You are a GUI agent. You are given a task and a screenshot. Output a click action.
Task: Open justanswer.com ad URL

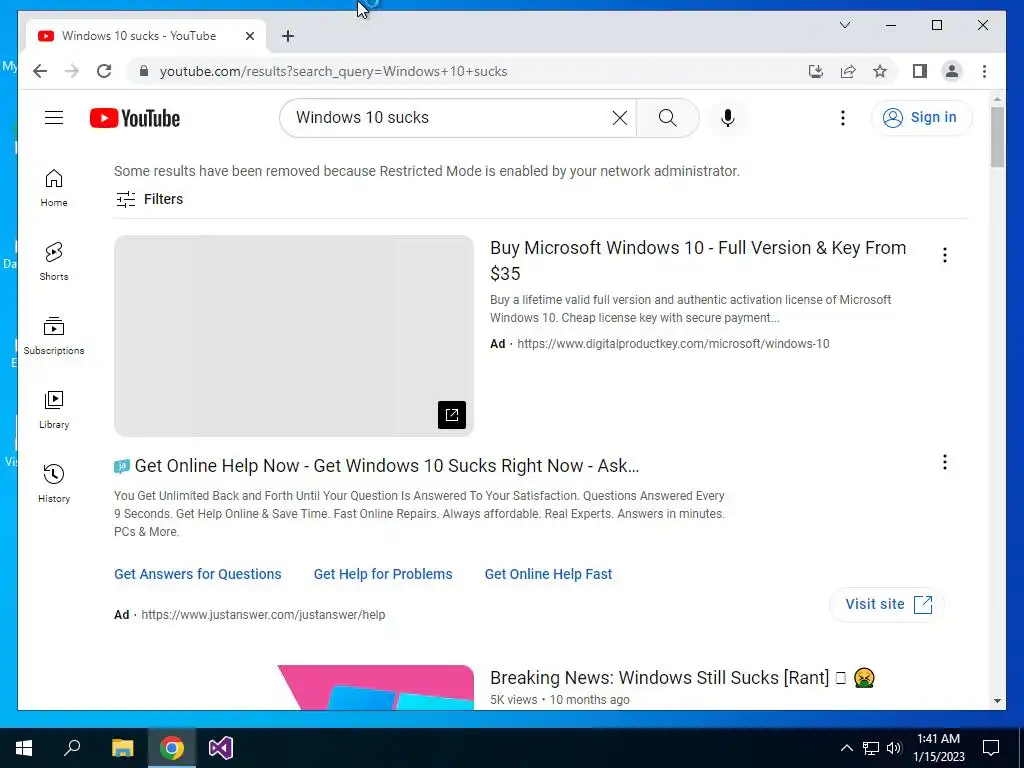click(x=263, y=615)
